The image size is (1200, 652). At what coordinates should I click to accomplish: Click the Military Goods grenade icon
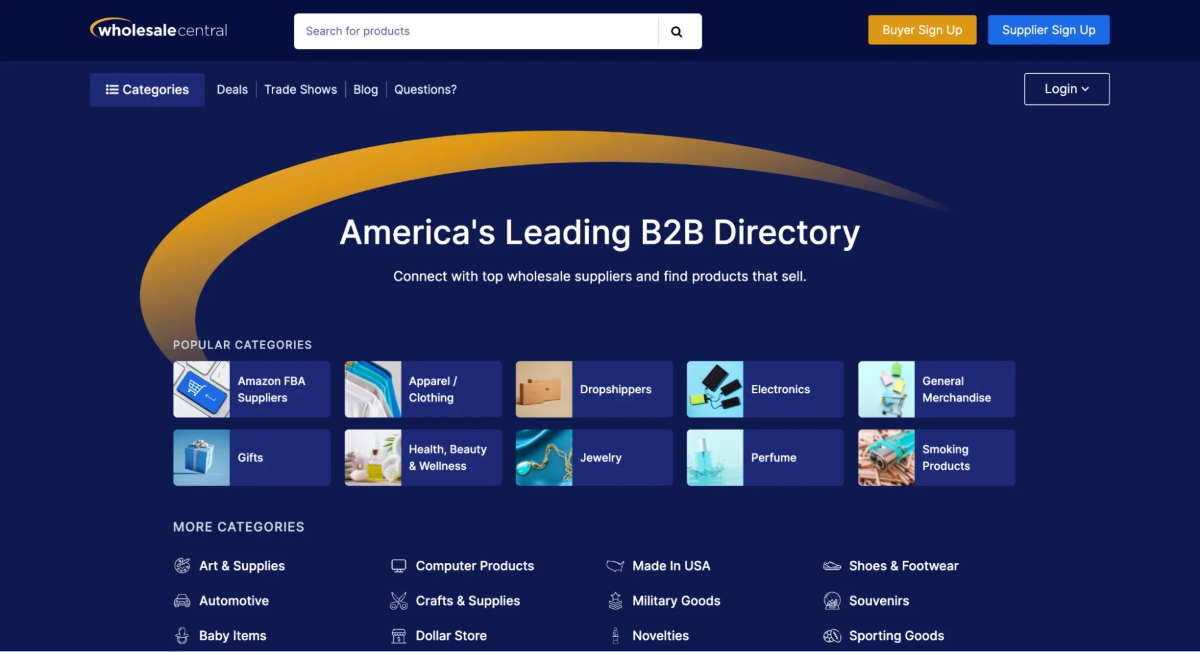pos(616,600)
